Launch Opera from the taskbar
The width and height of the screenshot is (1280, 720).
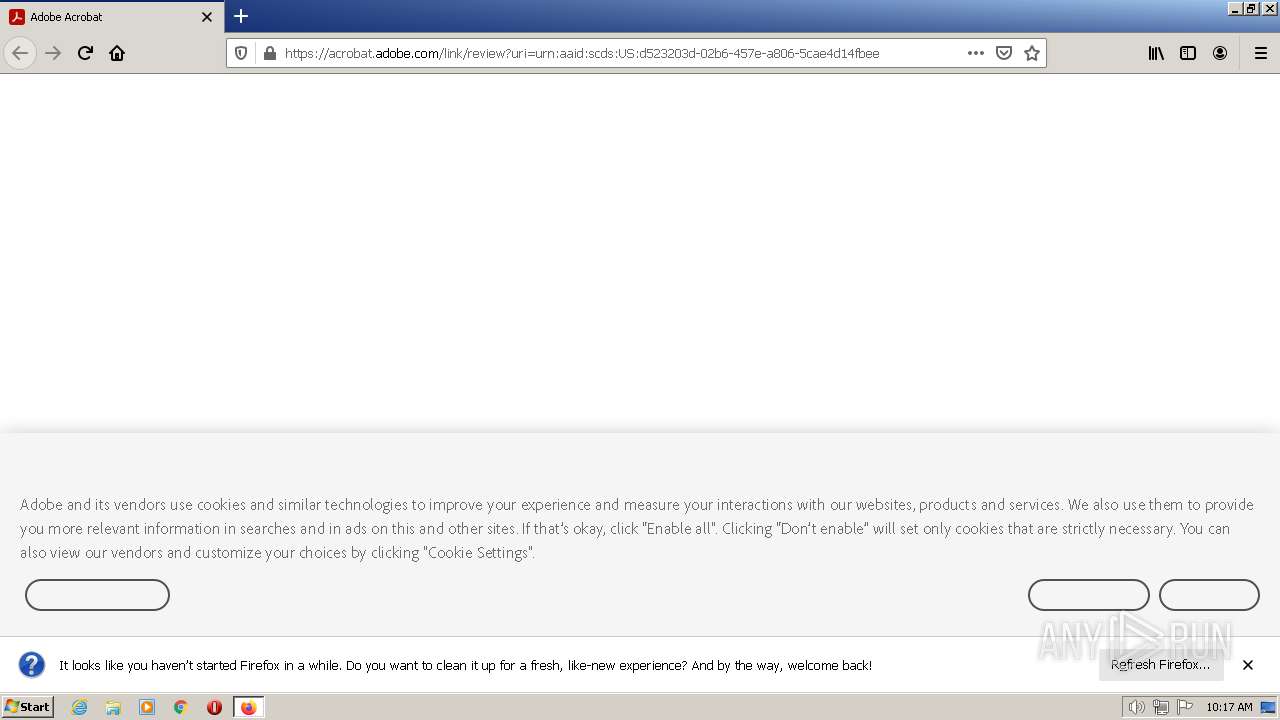click(x=214, y=707)
